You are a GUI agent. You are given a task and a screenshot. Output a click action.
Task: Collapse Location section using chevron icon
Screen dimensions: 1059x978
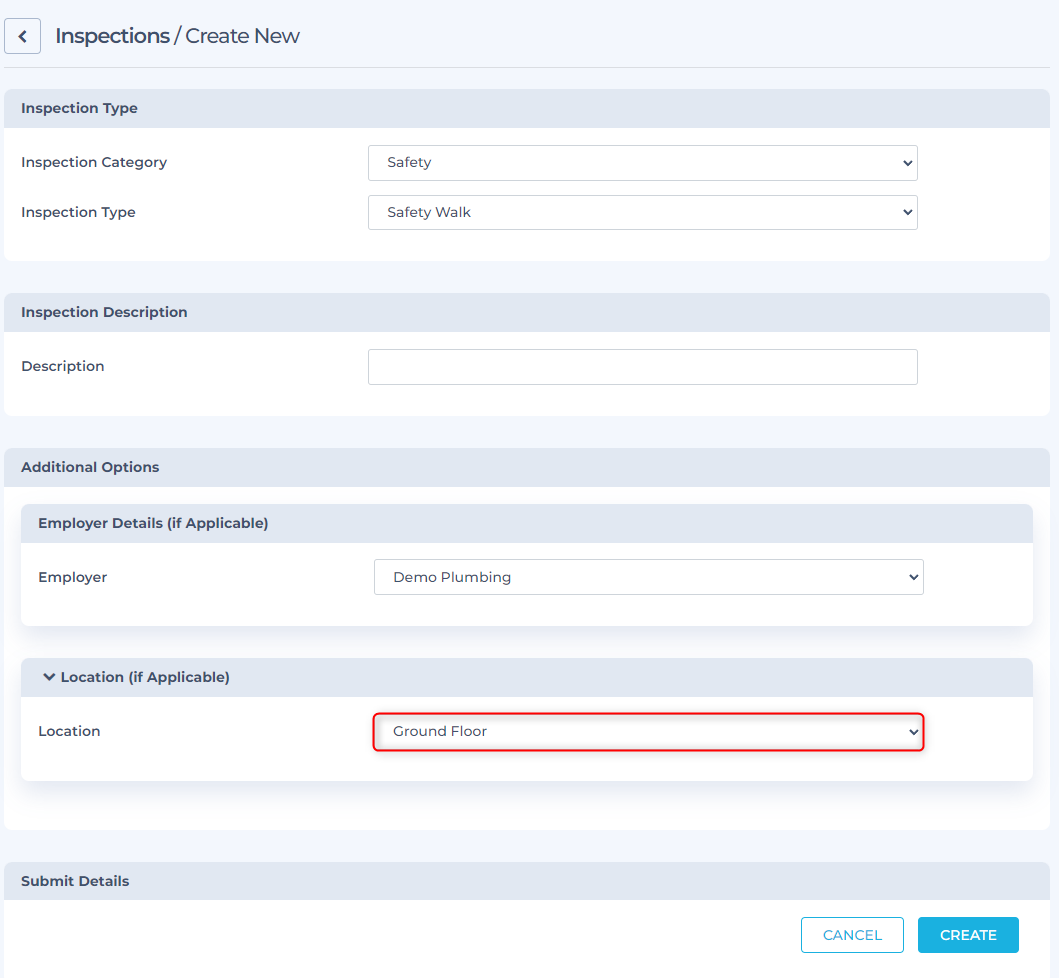(48, 677)
